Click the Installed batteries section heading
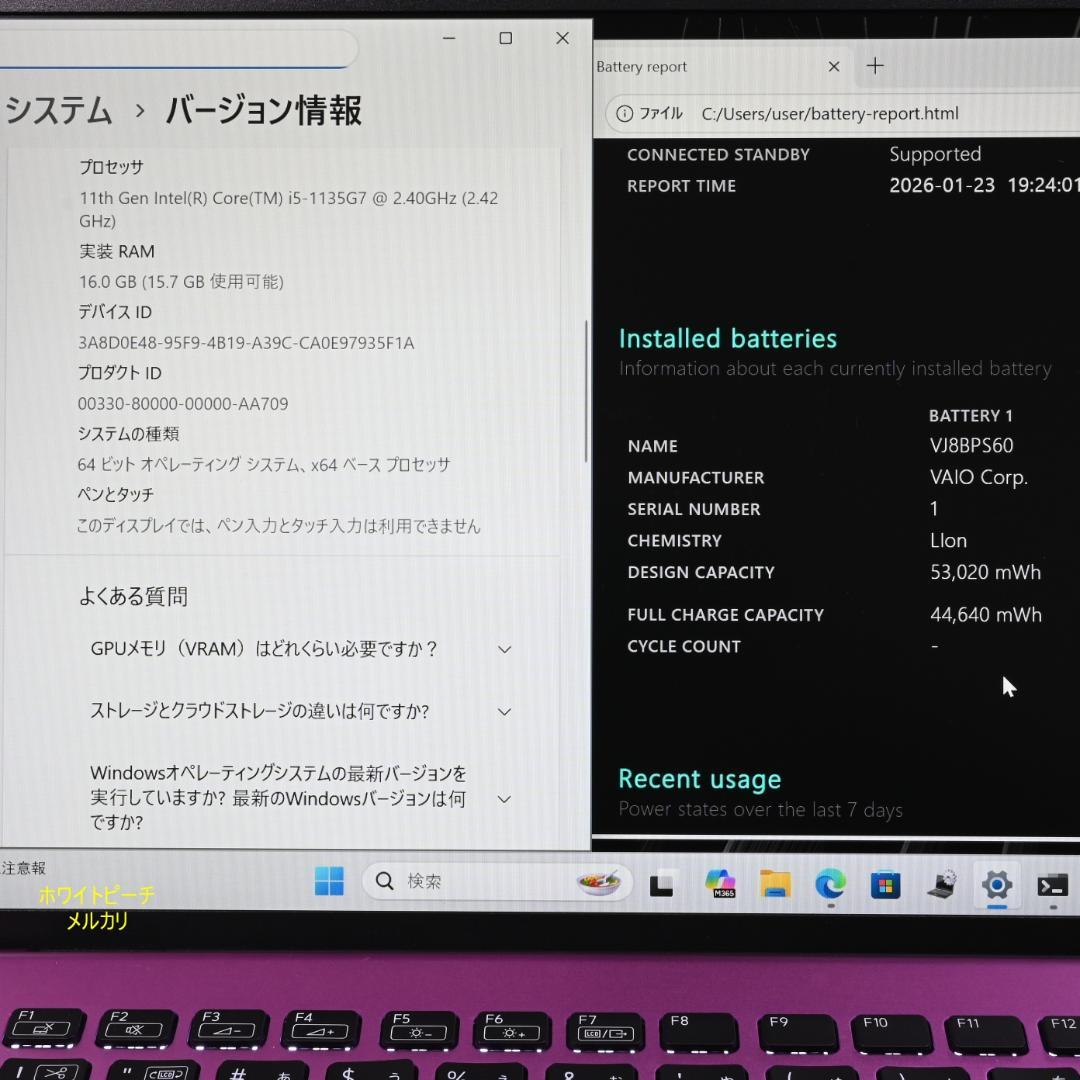The width and height of the screenshot is (1080, 1080). [x=727, y=338]
